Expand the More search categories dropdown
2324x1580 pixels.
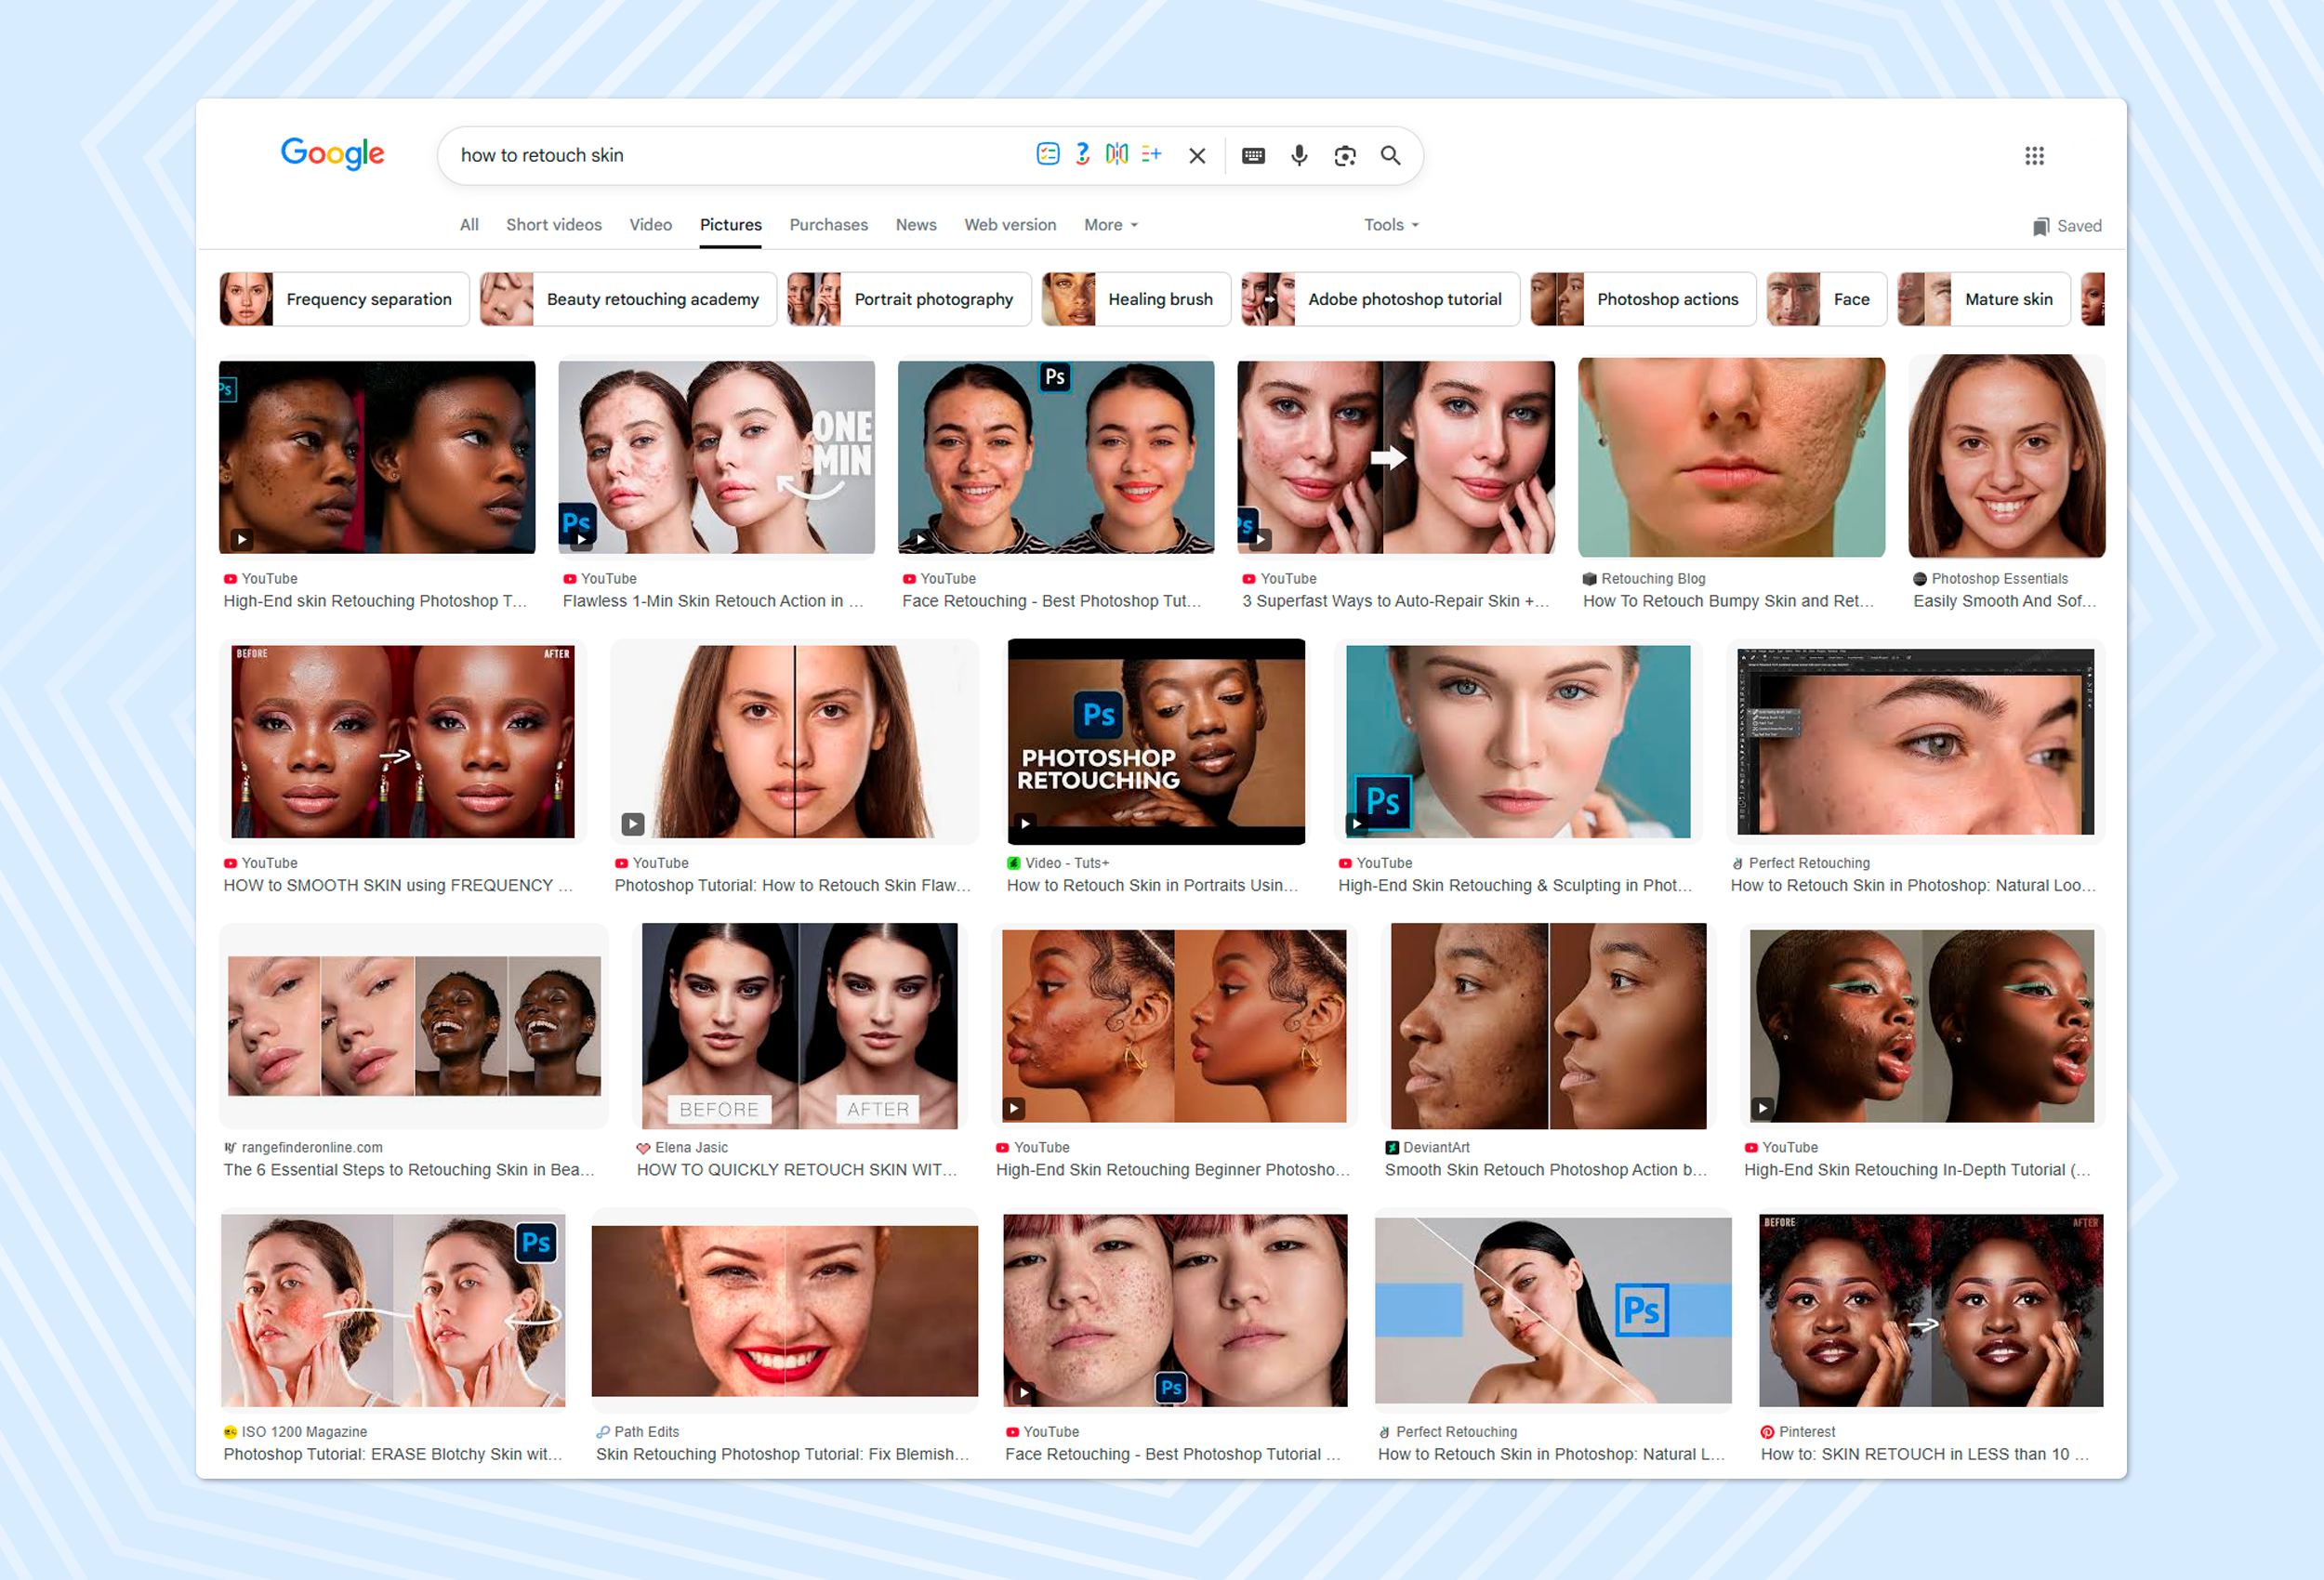point(1110,225)
